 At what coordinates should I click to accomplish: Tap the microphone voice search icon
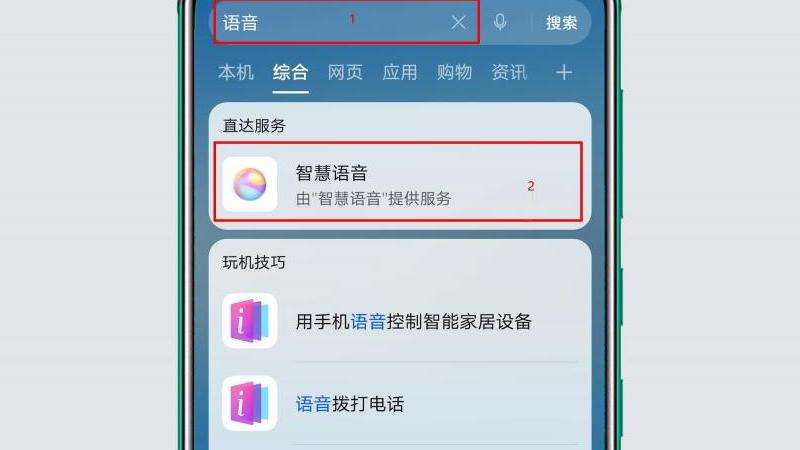[x=500, y=22]
